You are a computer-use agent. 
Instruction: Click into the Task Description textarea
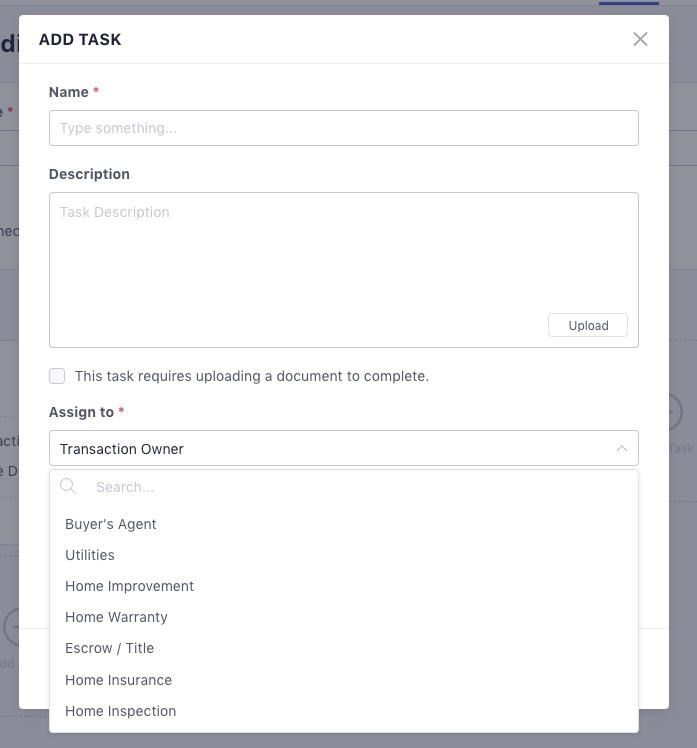click(343, 270)
